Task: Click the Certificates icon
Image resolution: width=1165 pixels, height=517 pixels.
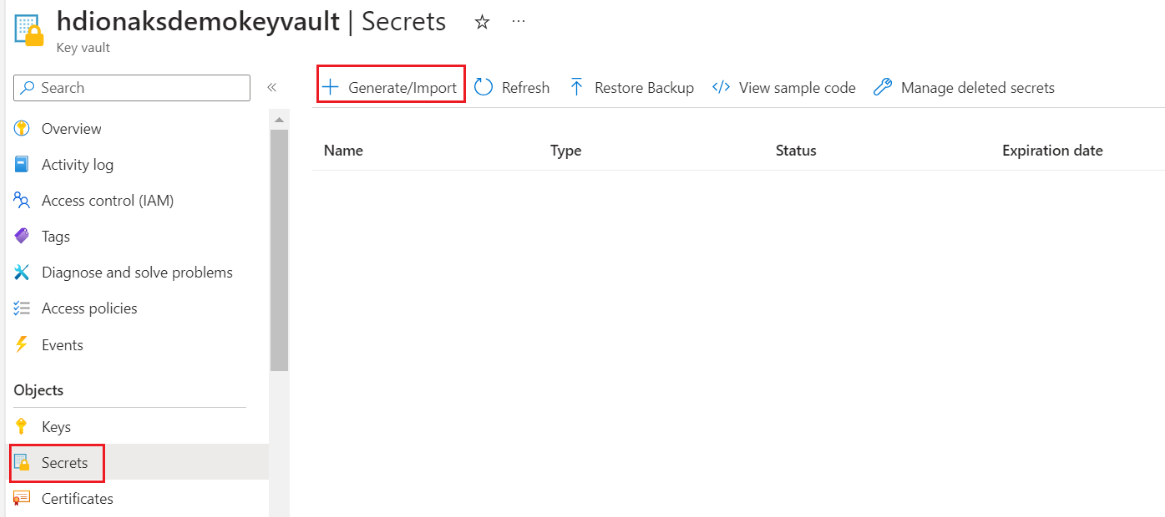Action: click(x=22, y=499)
